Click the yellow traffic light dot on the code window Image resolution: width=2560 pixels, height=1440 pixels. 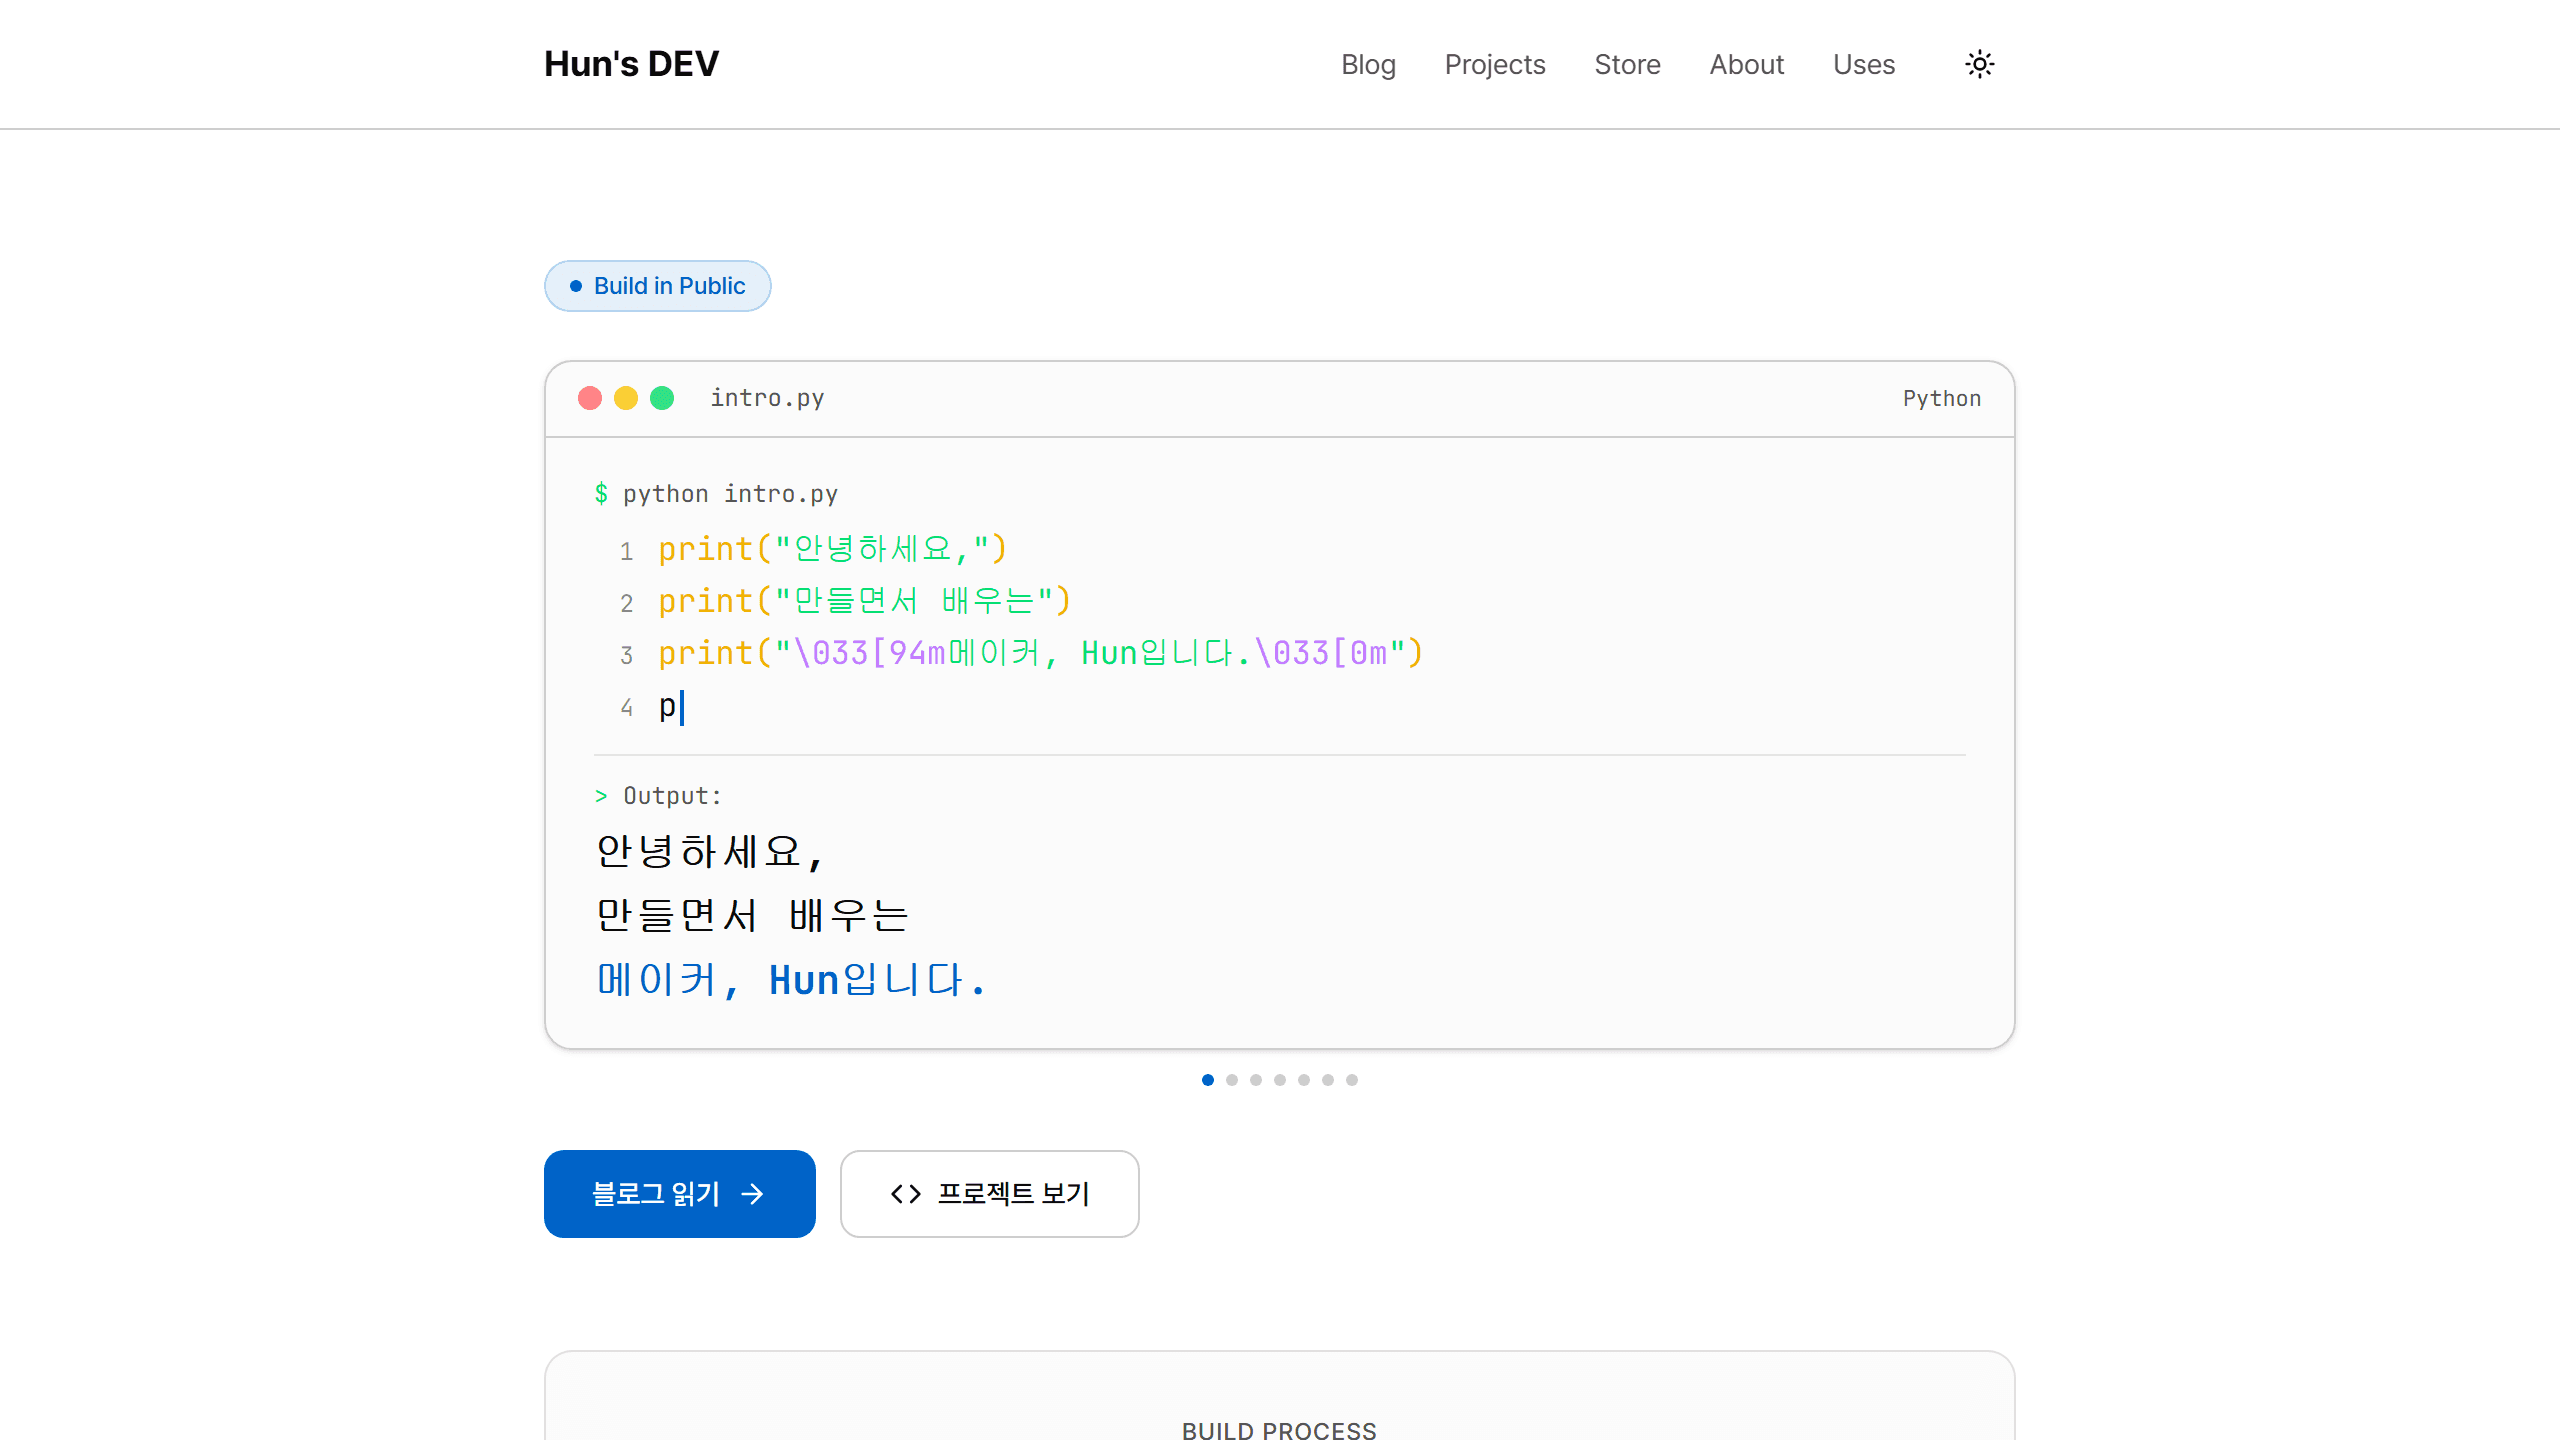click(626, 397)
